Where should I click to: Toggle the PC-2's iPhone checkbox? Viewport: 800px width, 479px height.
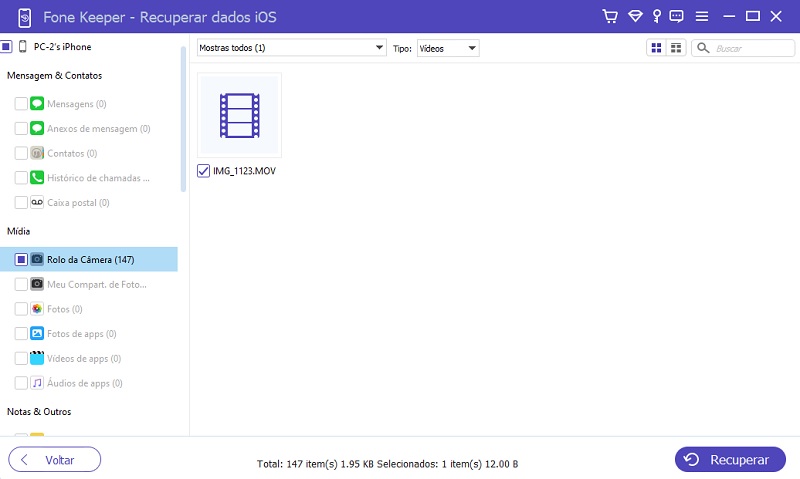(6, 46)
